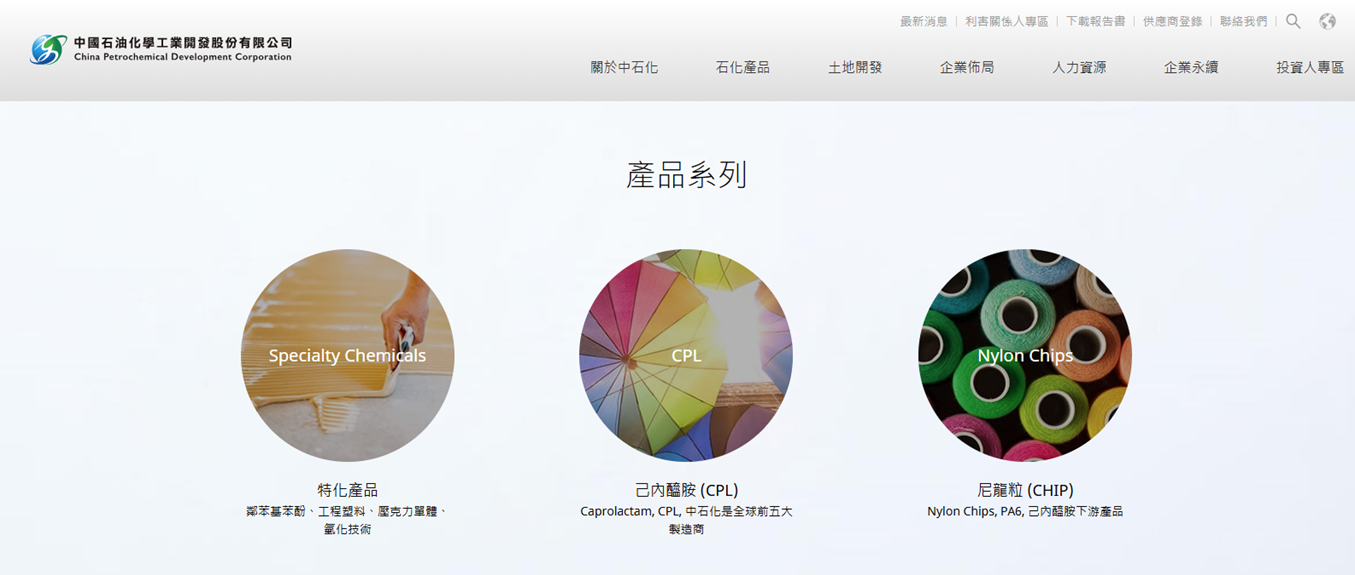
Task: Click the 聯絡我們 link
Action: 1244,21
